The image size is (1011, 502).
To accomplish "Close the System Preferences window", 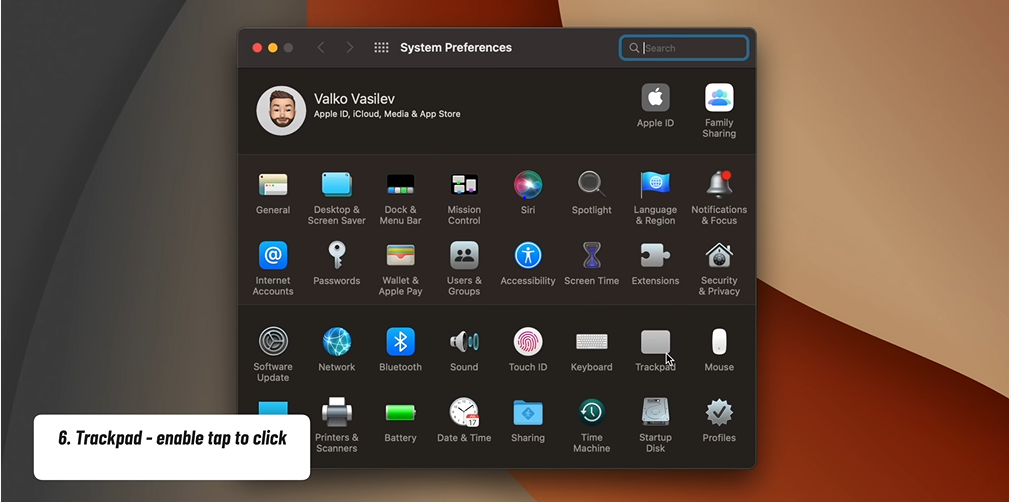I will 257,48.
